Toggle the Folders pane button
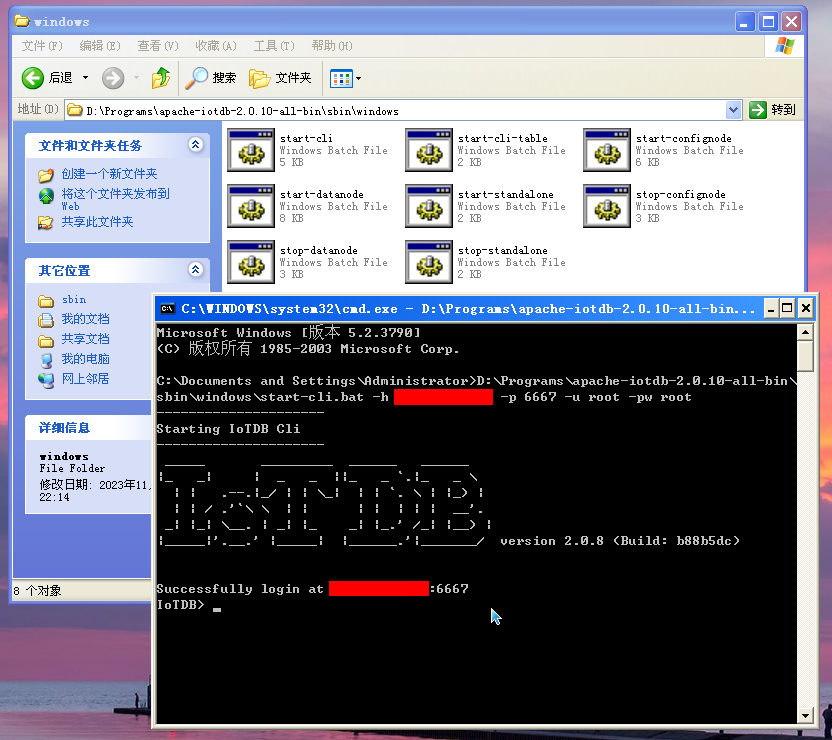Screen dimensions: 832x740 point(280,78)
